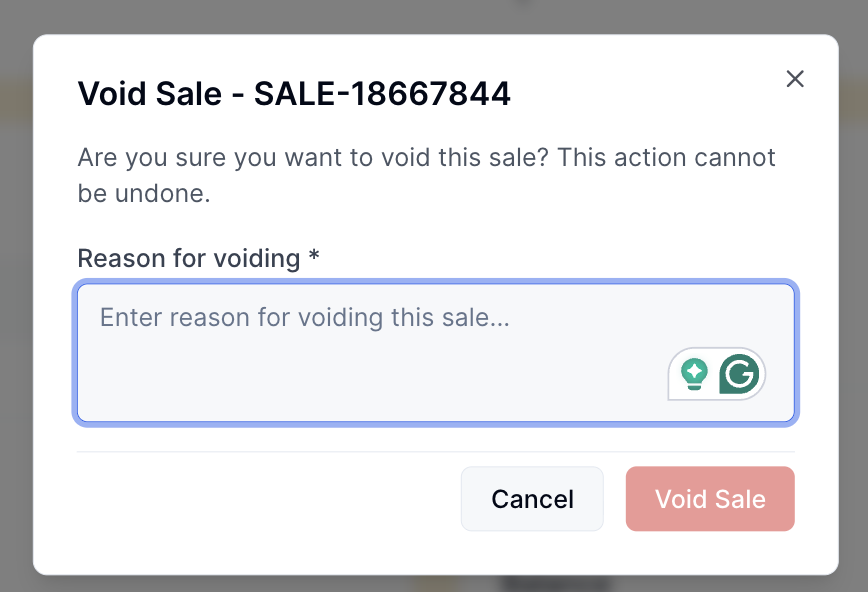
Task: Void sale SALE-18667844 using the red button
Action: [710, 498]
